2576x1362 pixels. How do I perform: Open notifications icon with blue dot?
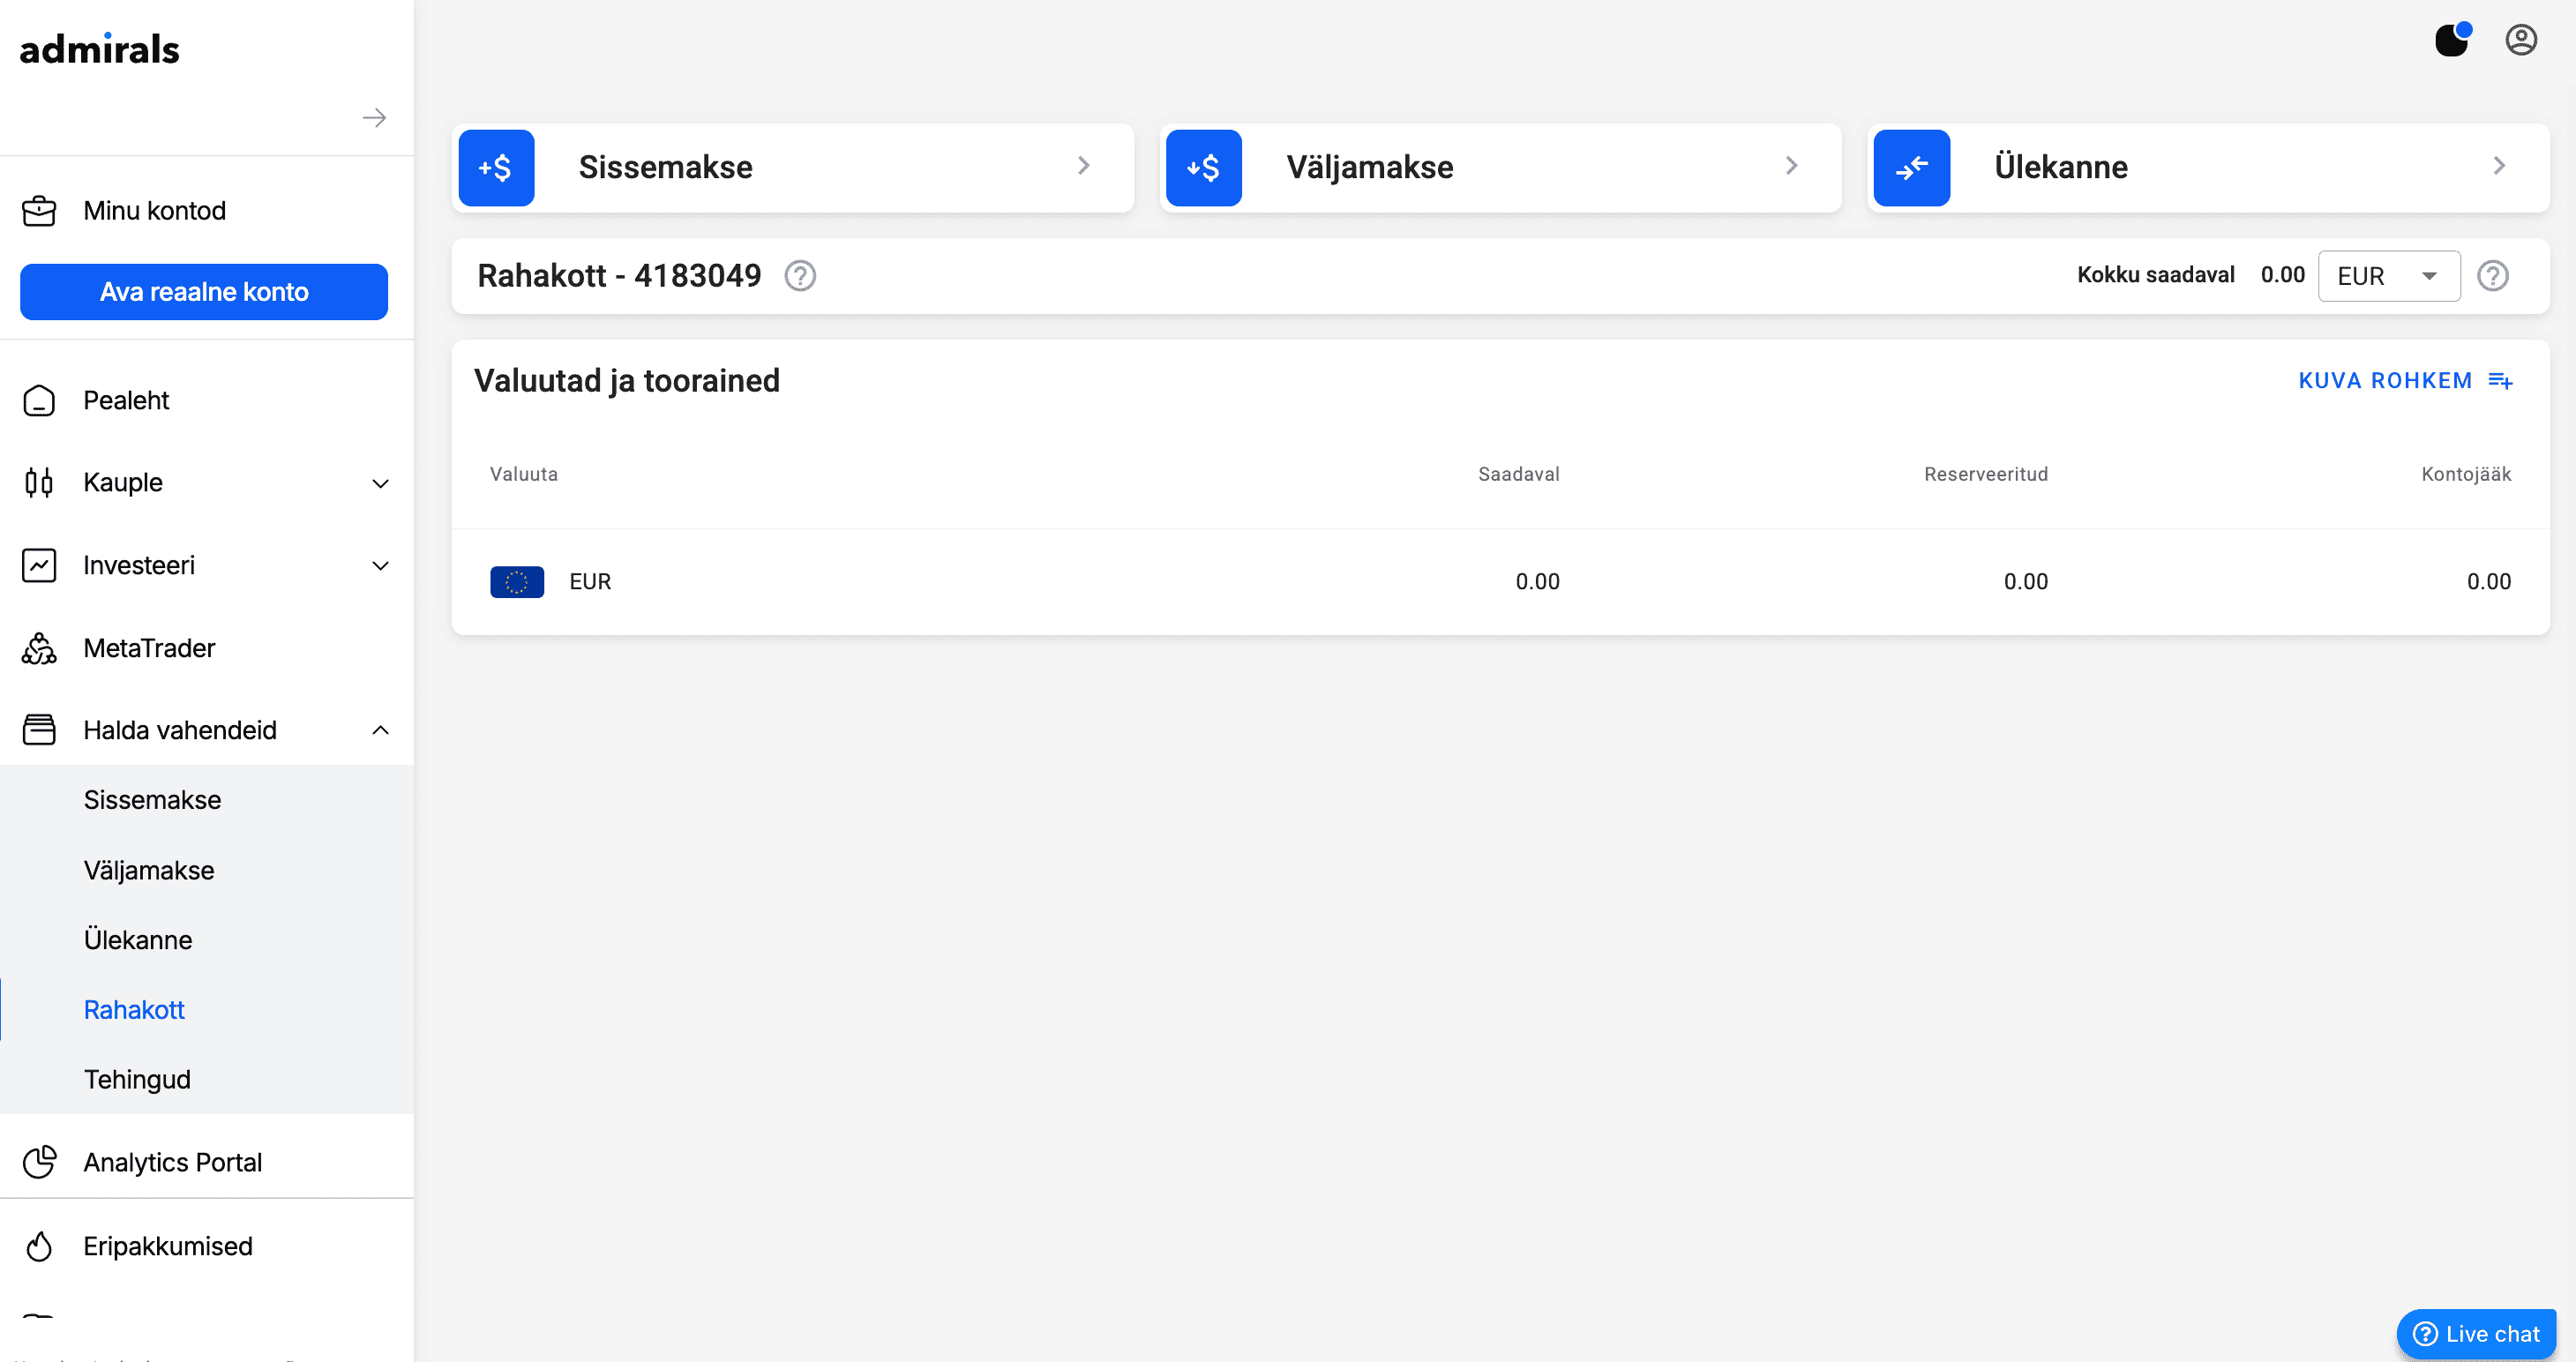(x=2451, y=40)
